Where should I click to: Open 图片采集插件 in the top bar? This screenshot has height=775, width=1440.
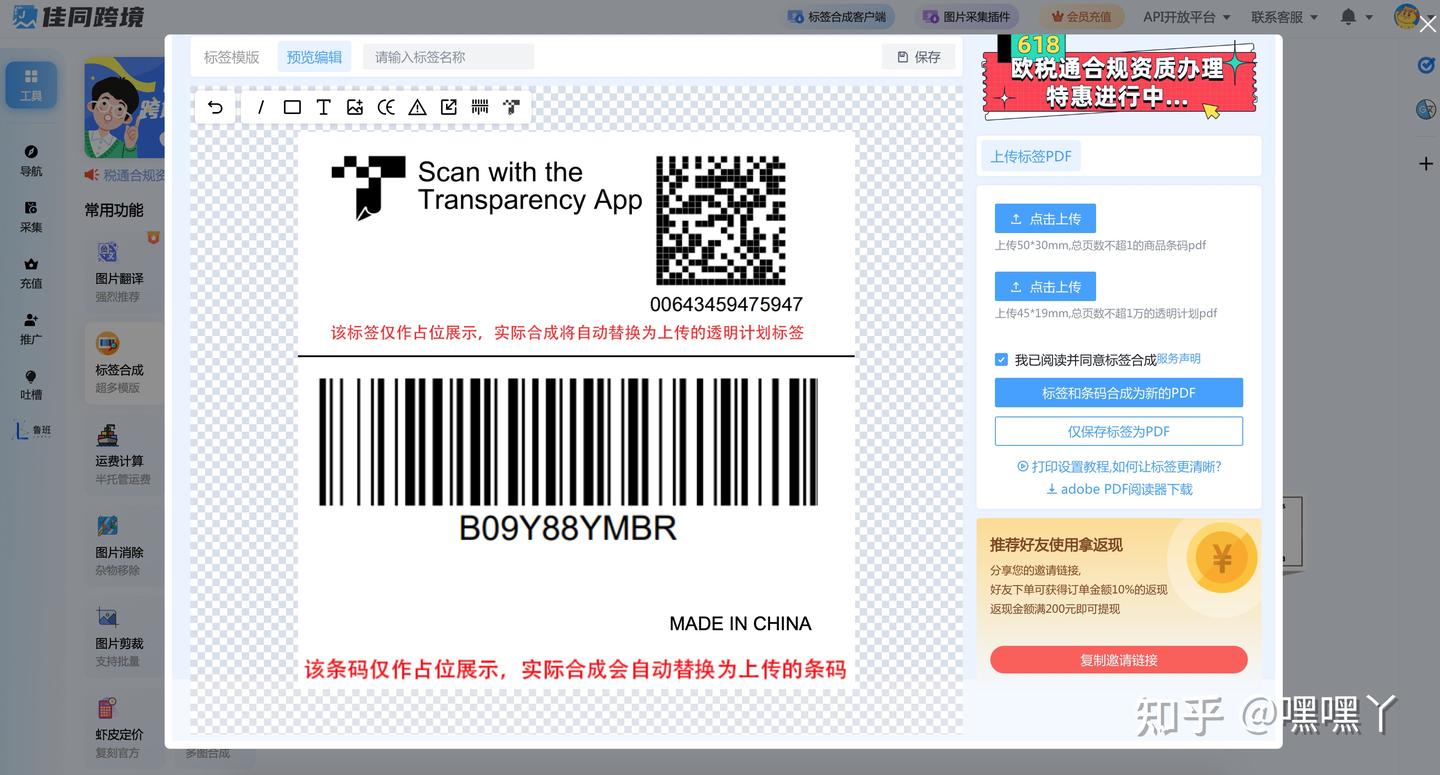point(967,17)
